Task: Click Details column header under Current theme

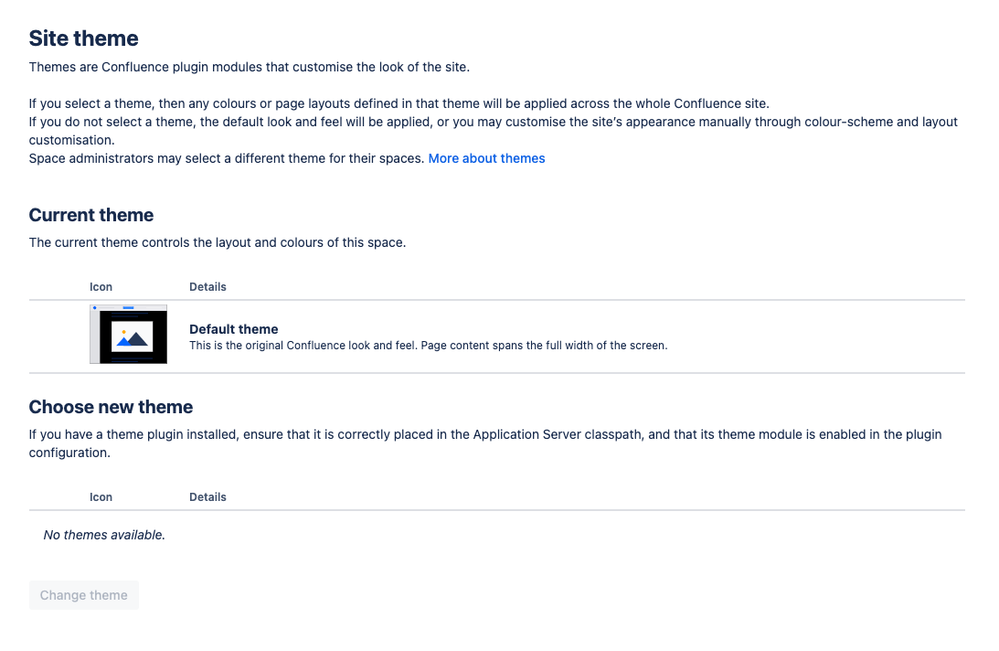Action: point(208,287)
